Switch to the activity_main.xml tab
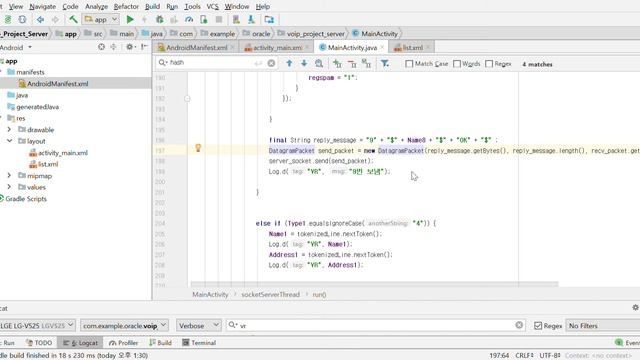This screenshot has height=360, width=640. click(x=277, y=47)
